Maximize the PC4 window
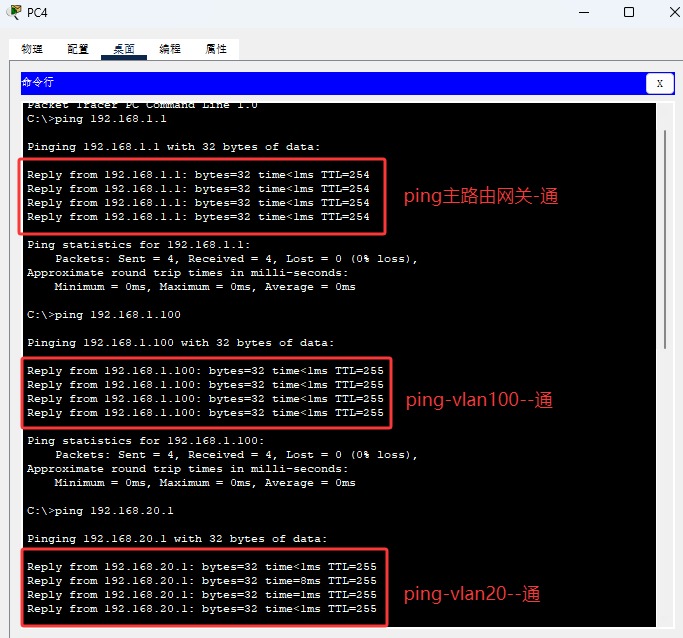Image resolution: width=683 pixels, height=638 pixels. tap(629, 13)
